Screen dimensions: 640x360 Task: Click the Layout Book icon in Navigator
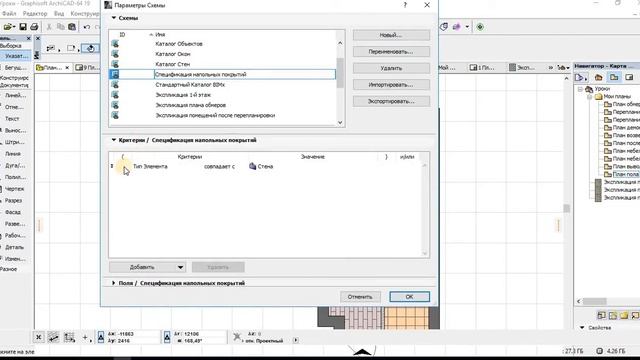point(629,77)
